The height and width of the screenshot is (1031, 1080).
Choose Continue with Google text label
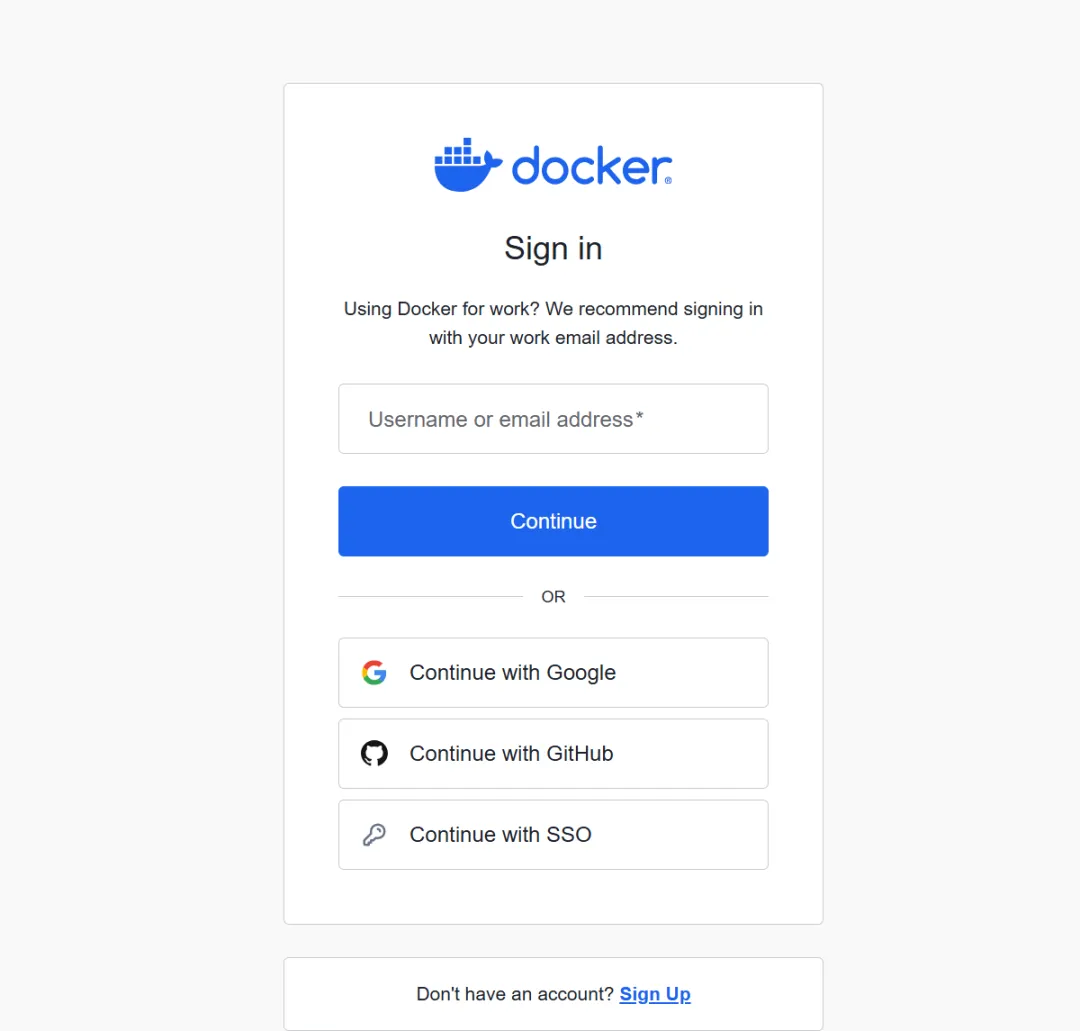coord(512,673)
